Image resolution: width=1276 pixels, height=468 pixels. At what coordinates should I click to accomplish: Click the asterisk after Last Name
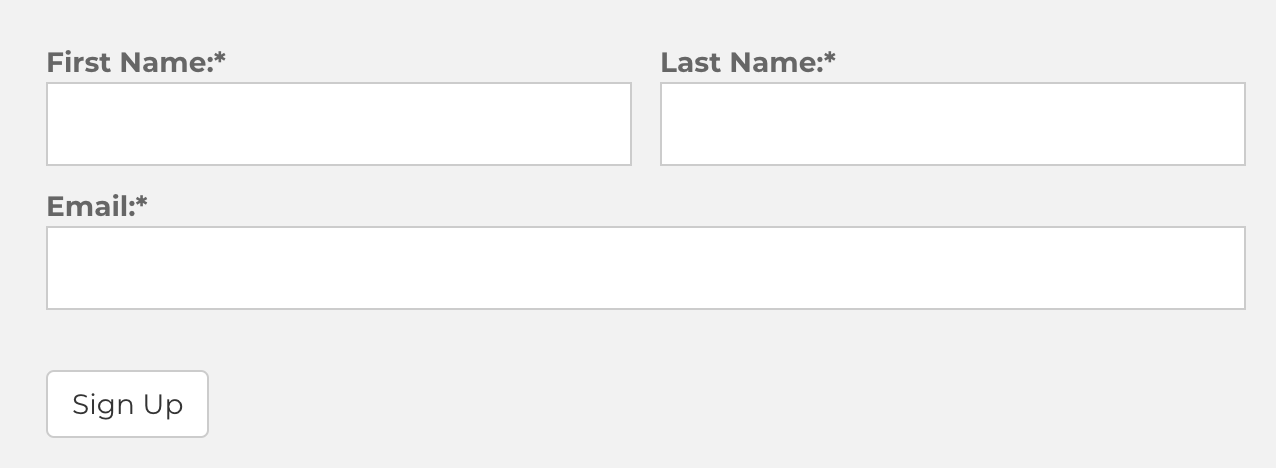point(830,60)
